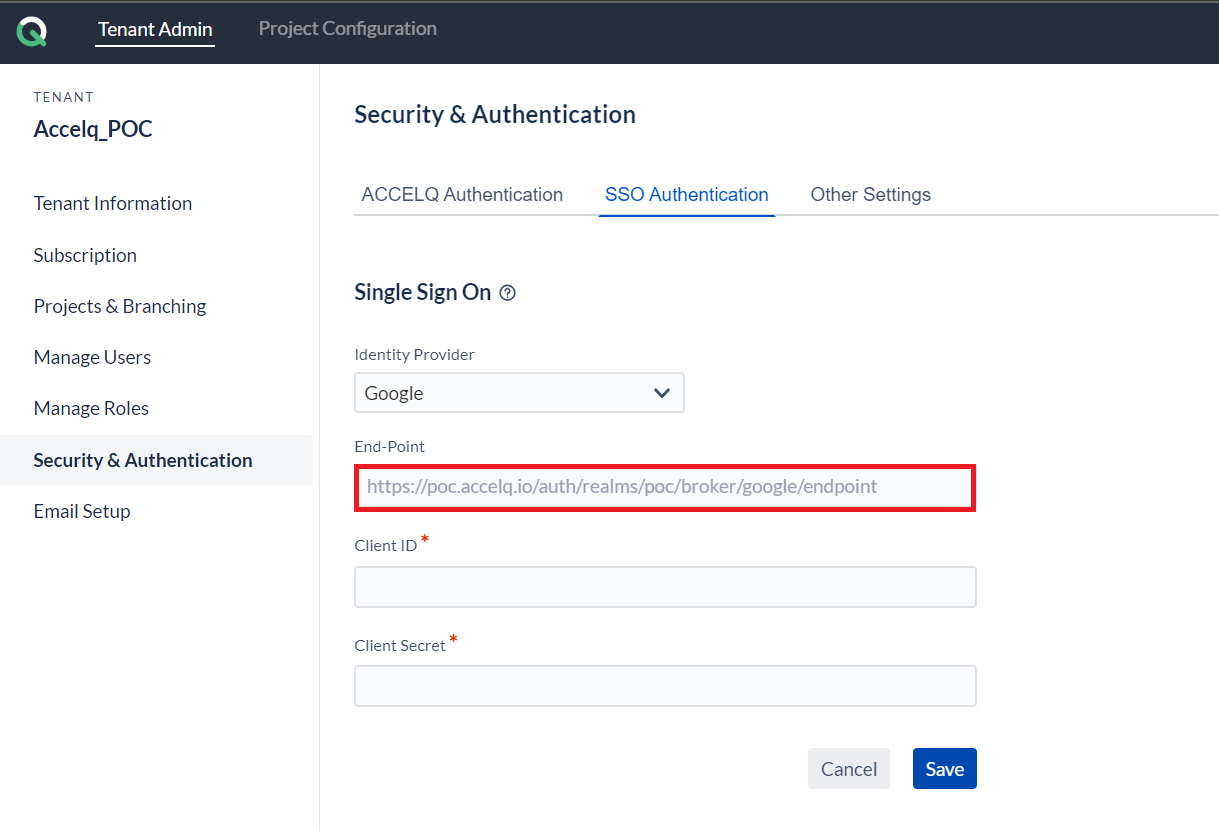Click the TENANT caption in sidebar

click(64, 97)
